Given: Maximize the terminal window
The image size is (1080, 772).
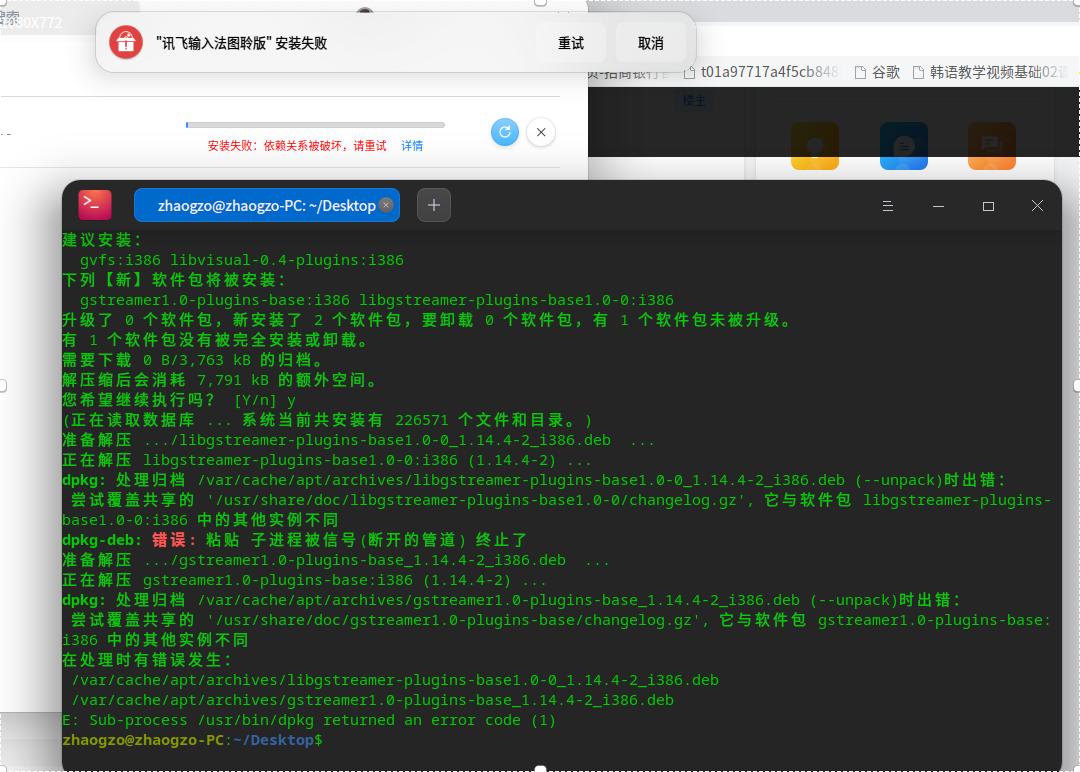Looking at the screenshot, I should tap(988, 206).
